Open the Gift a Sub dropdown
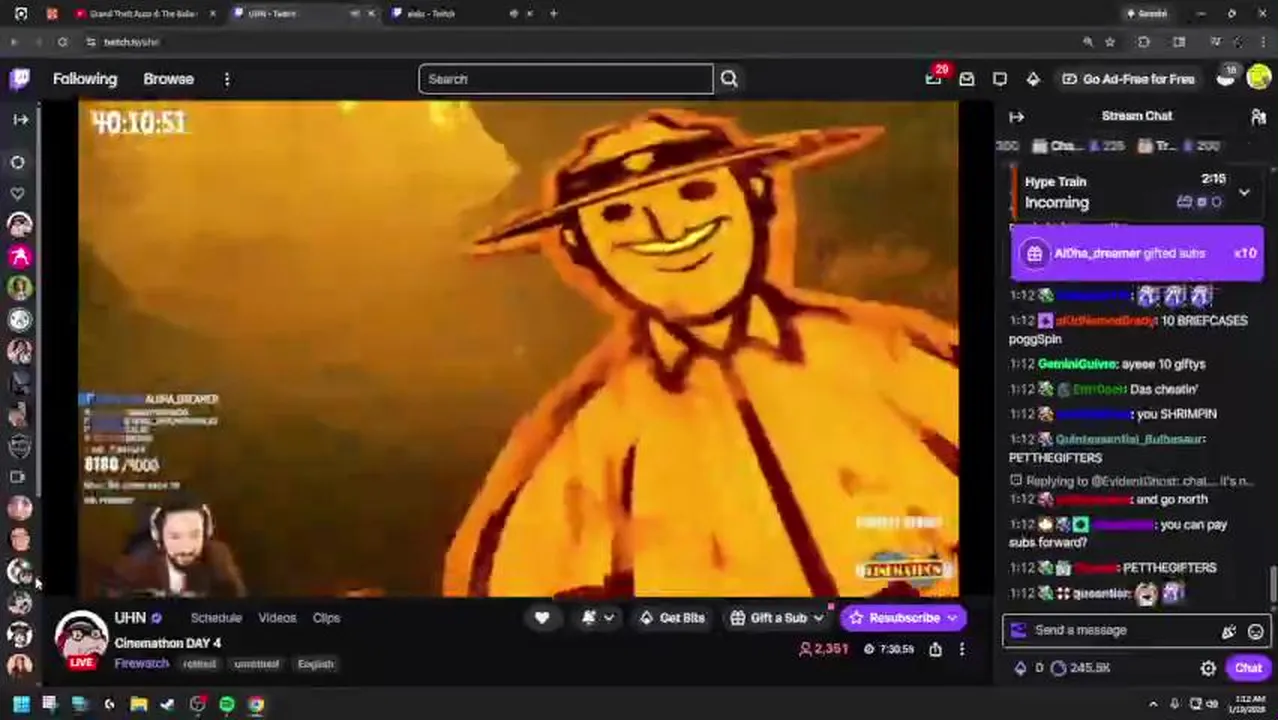This screenshot has width=1278, height=720. coord(777,618)
